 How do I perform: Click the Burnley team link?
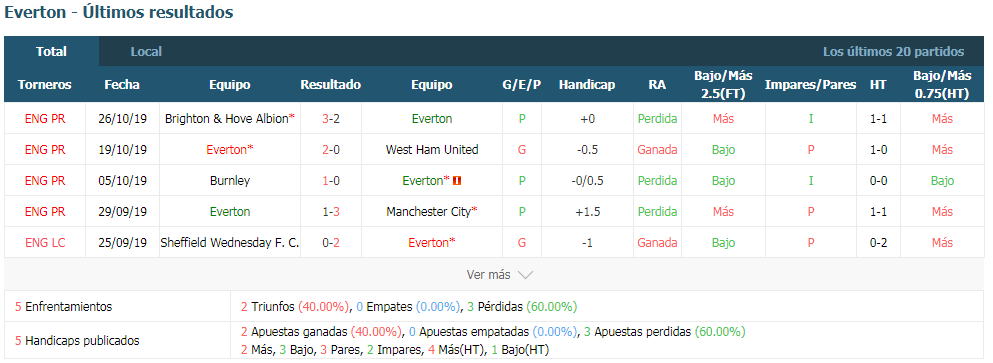coord(230,181)
